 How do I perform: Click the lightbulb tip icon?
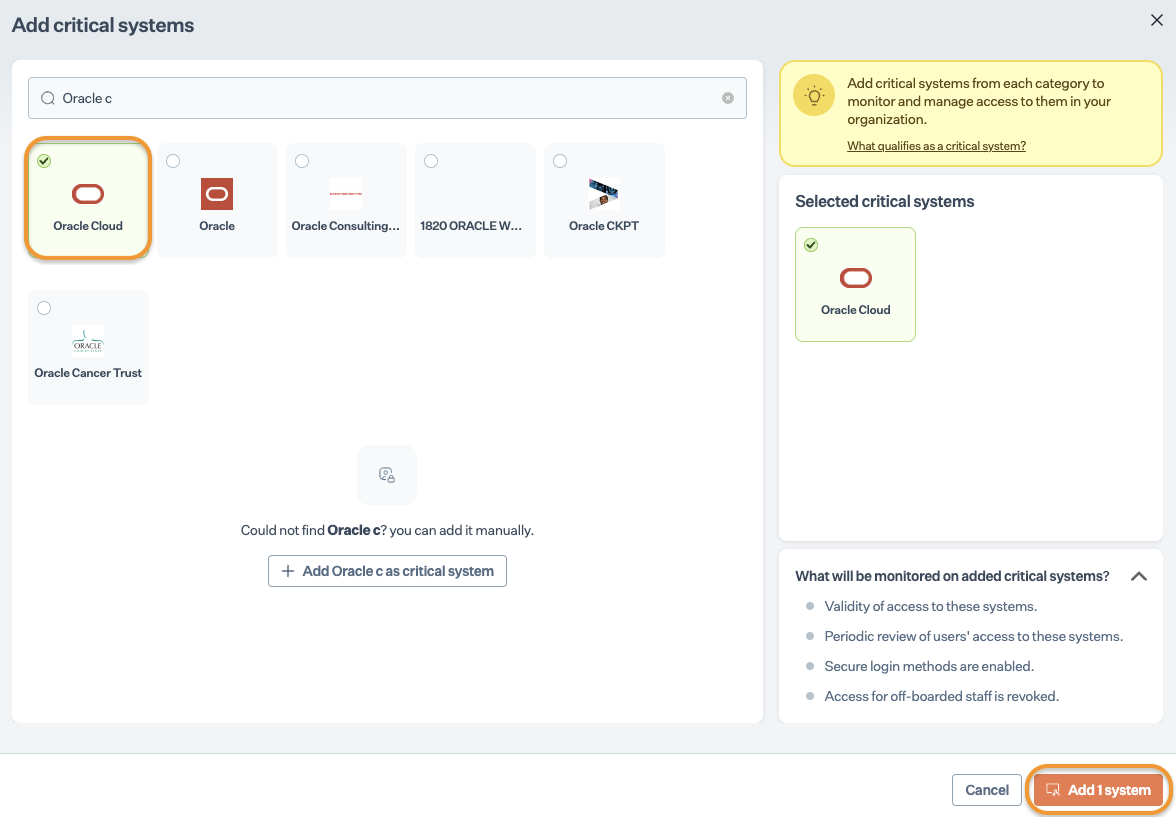814,95
